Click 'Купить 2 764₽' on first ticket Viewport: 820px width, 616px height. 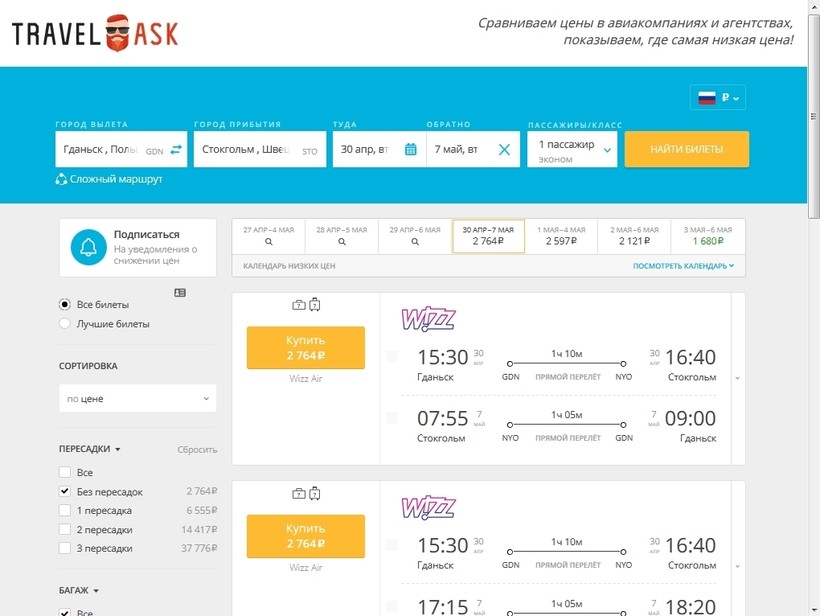pos(305,348)
